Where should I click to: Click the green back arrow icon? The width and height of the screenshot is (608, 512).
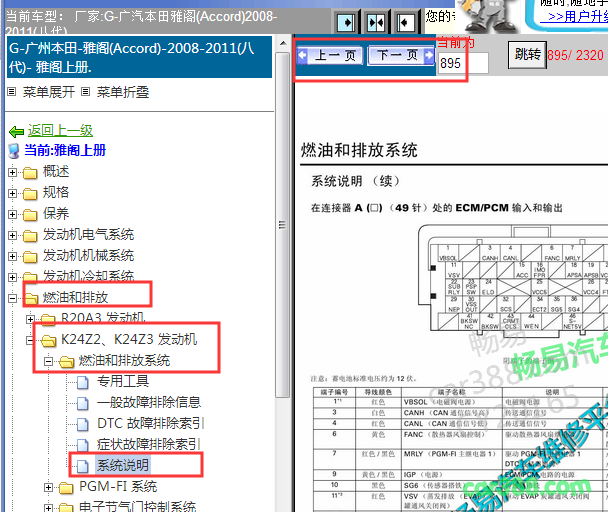click(16, 132)
